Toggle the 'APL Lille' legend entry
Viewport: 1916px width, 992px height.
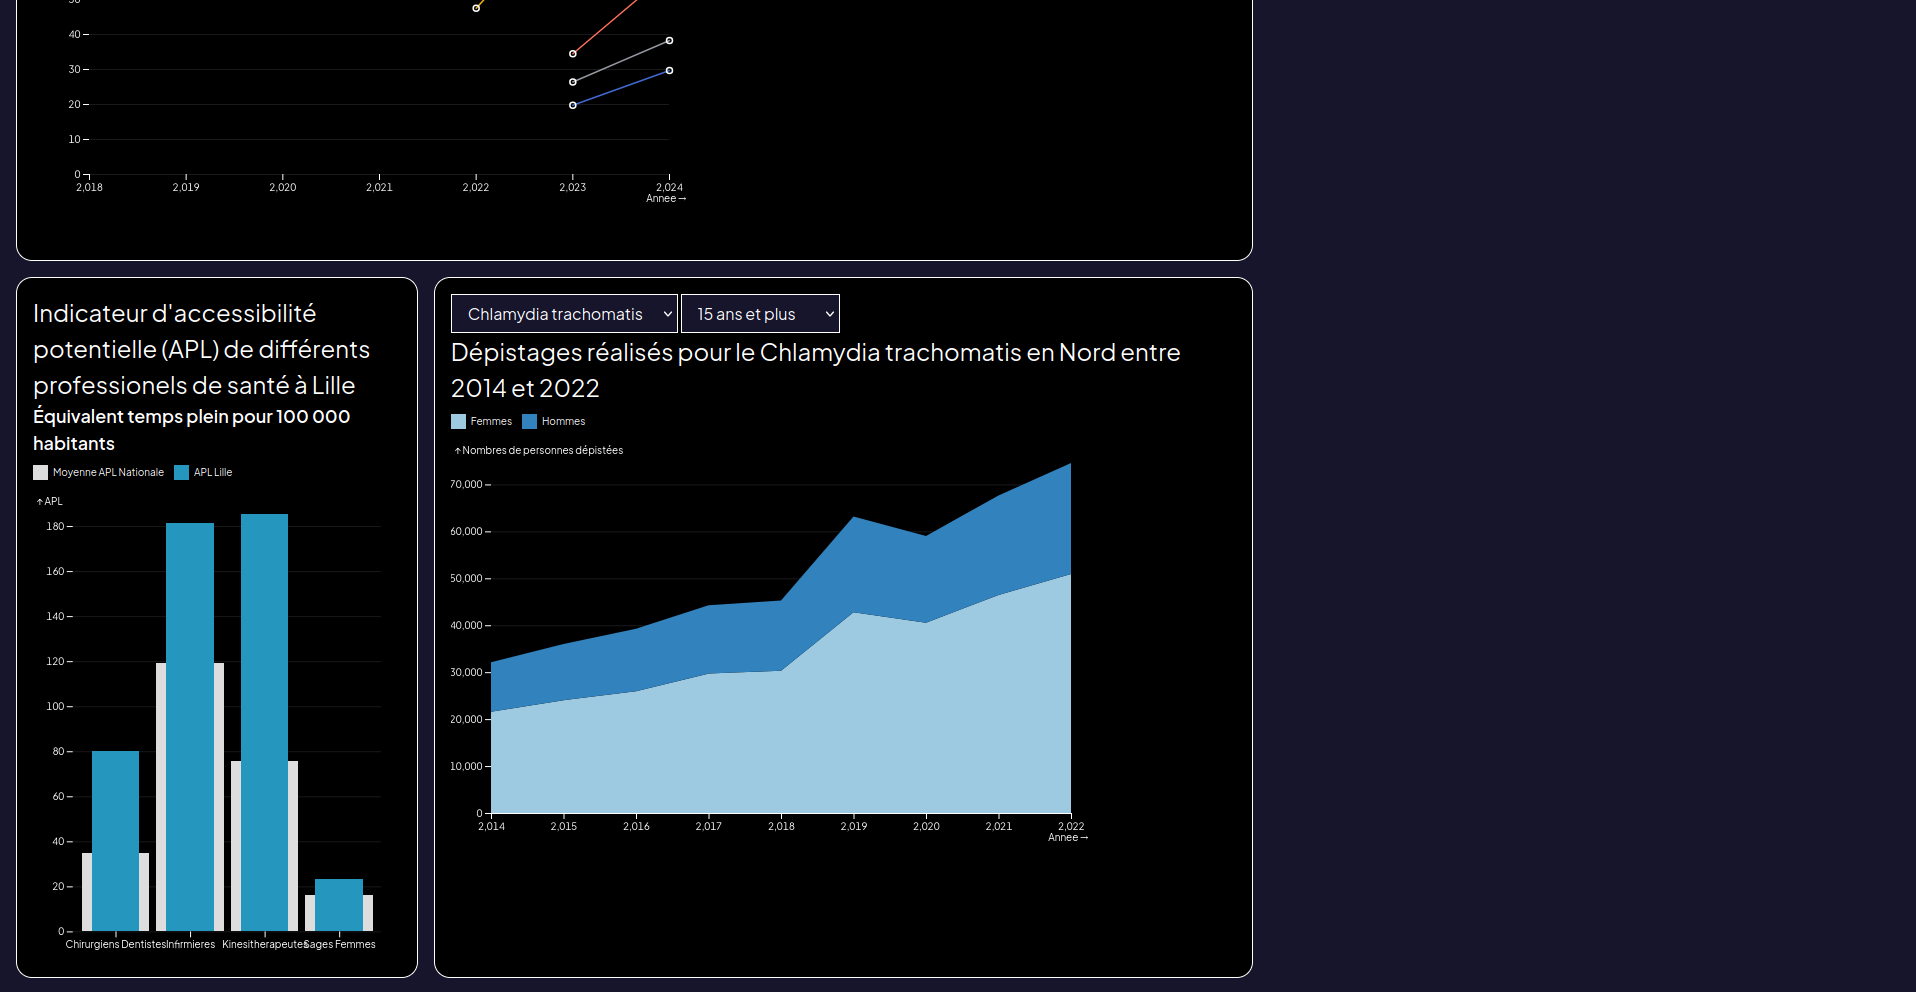203,472
